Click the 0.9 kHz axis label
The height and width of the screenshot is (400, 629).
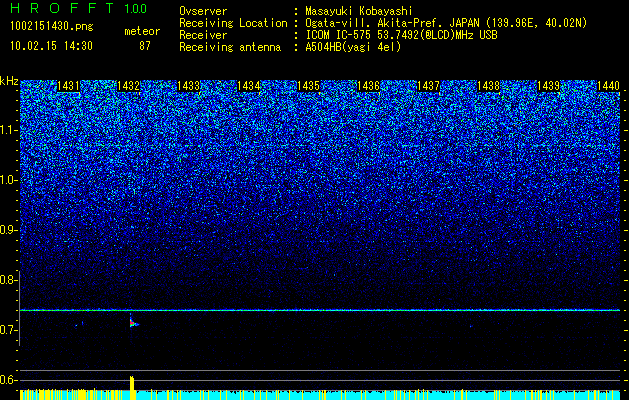(x=8, y=230)
